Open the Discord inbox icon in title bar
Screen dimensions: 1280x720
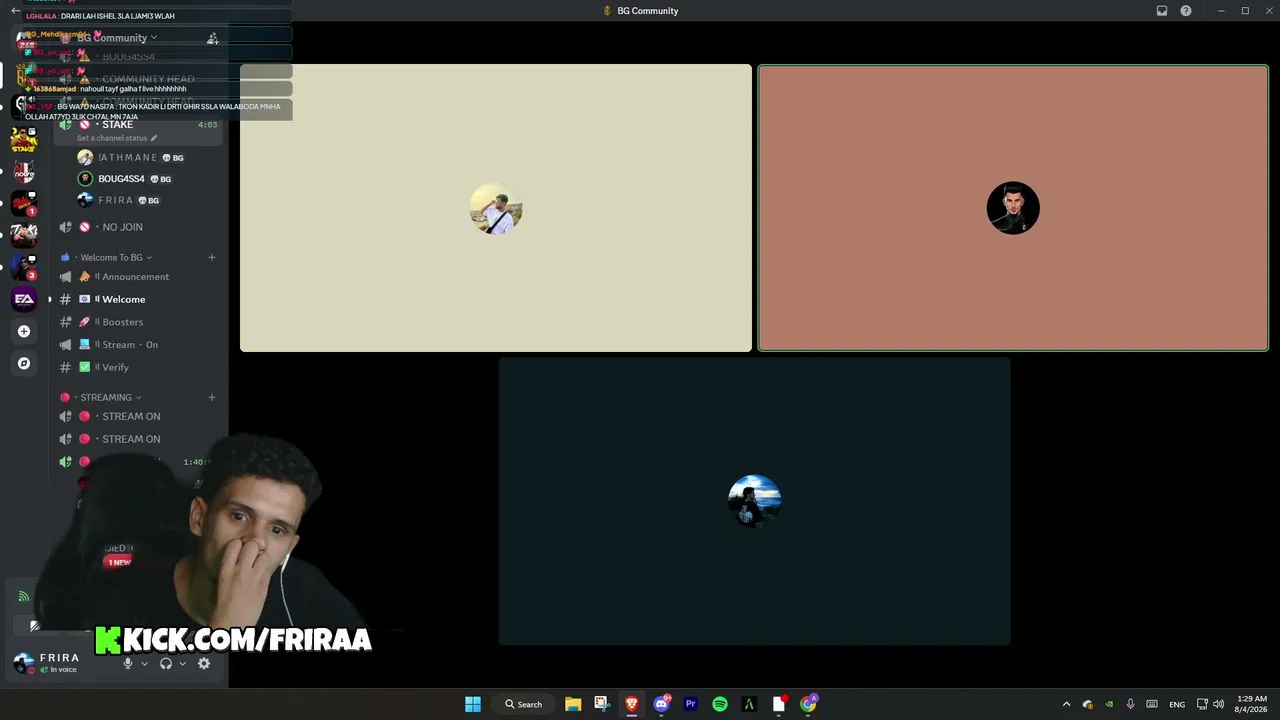tap(1162, 11)
